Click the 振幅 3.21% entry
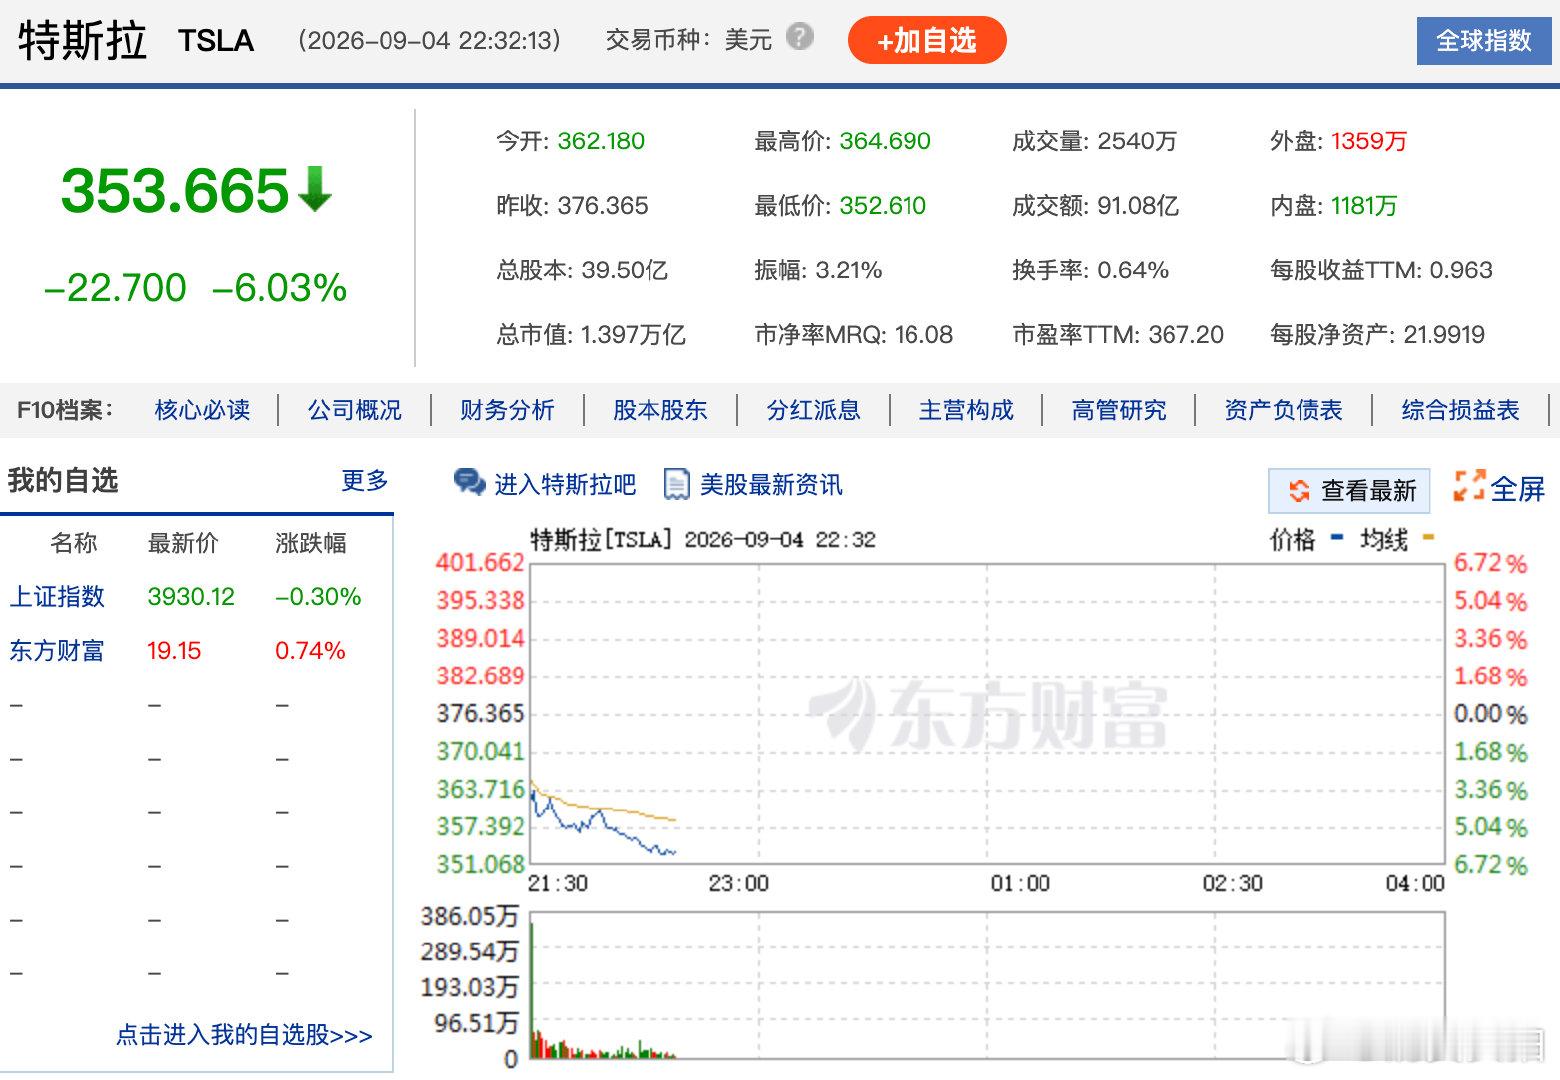 pyautogui.click(x=818, y=270)
